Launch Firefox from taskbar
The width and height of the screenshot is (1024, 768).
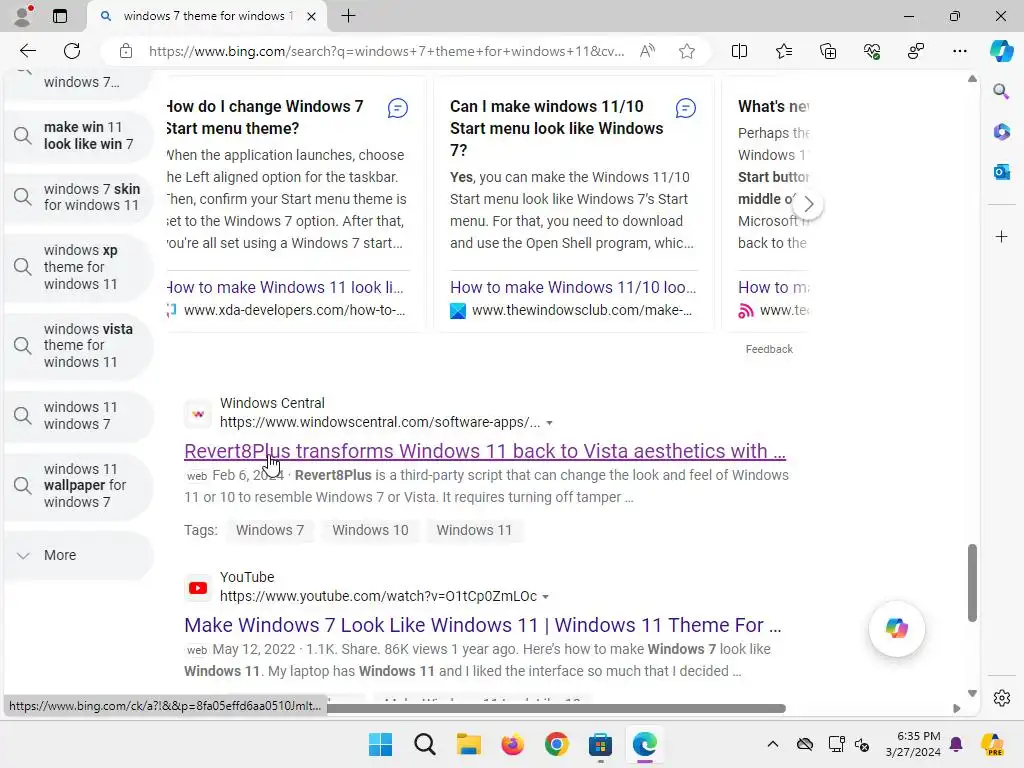513,744
